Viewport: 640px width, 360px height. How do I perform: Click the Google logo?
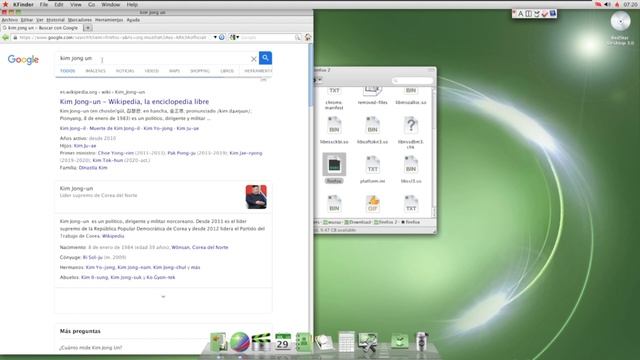click(x=23, y=60)
